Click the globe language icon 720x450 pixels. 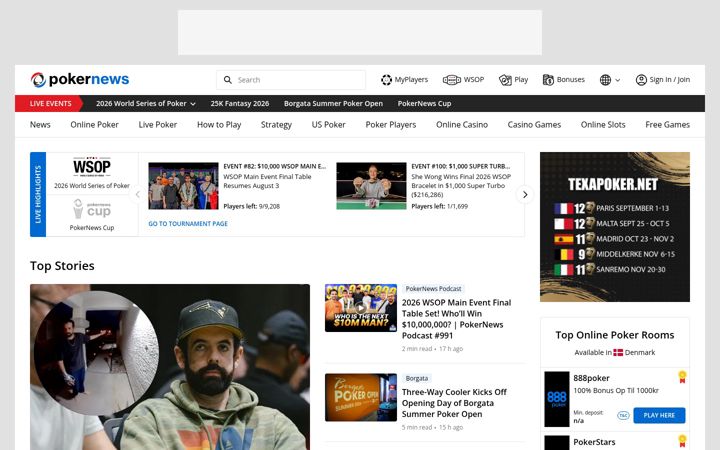click(x=605, y=80)
